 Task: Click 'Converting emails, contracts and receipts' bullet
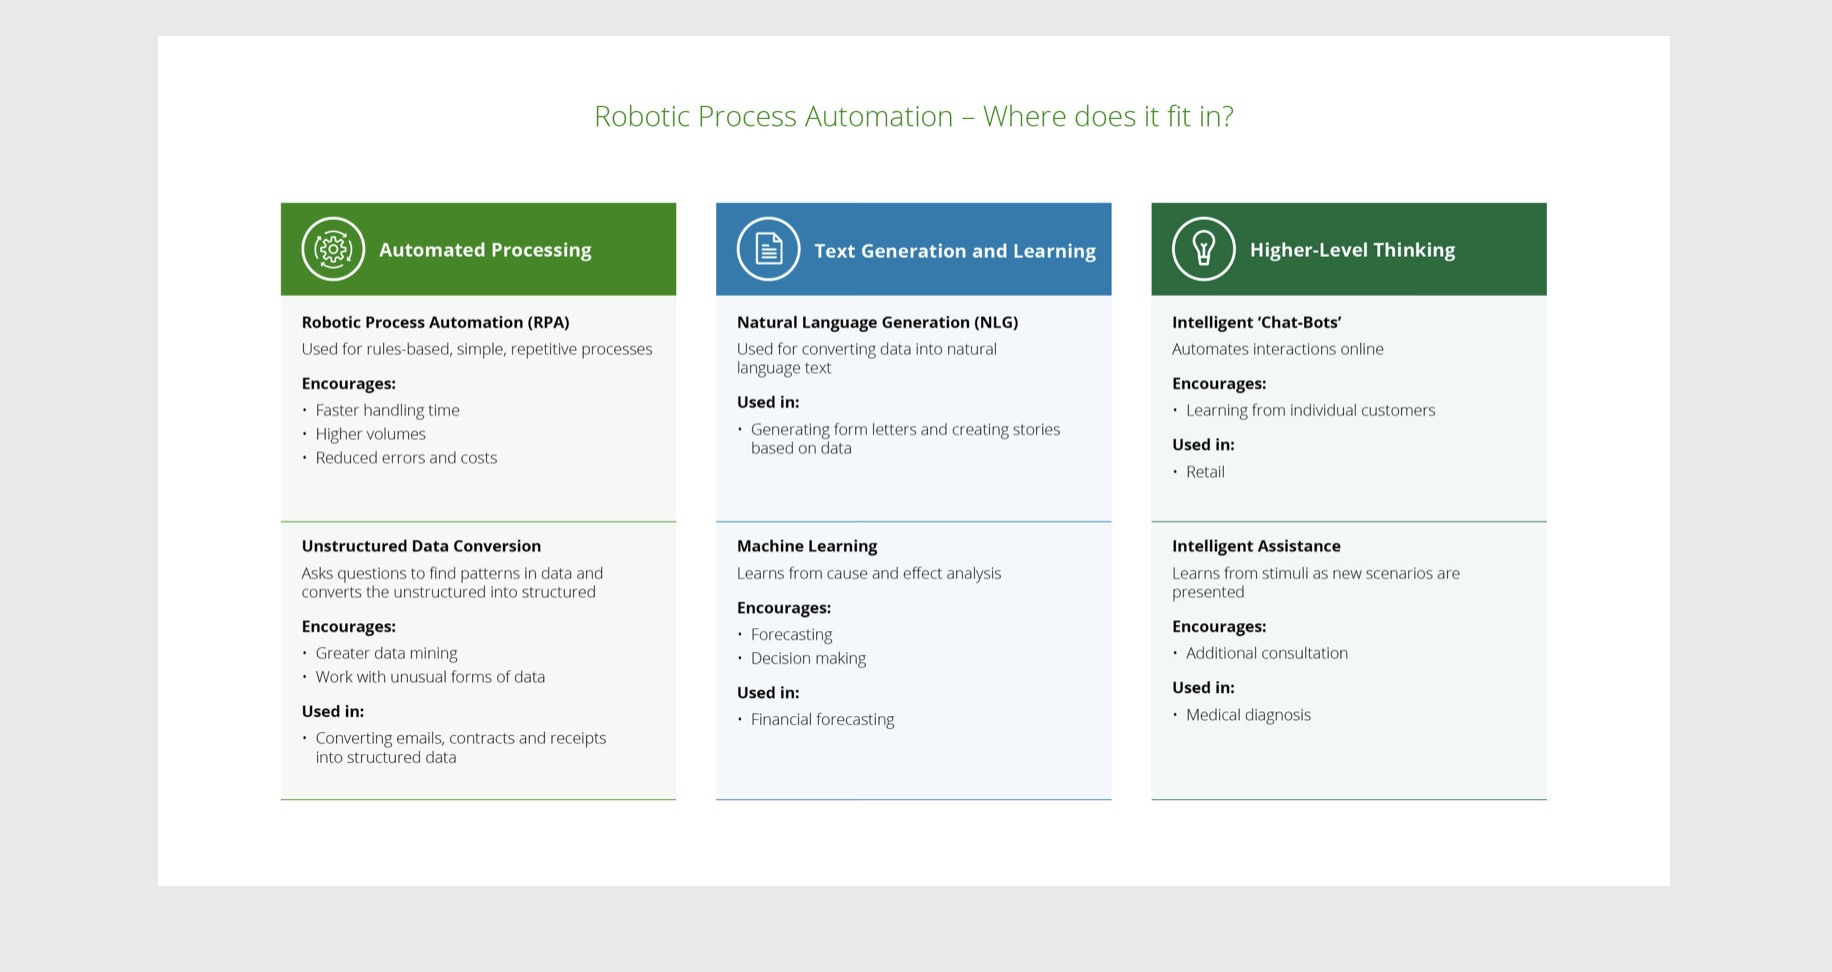click(461, 748)
